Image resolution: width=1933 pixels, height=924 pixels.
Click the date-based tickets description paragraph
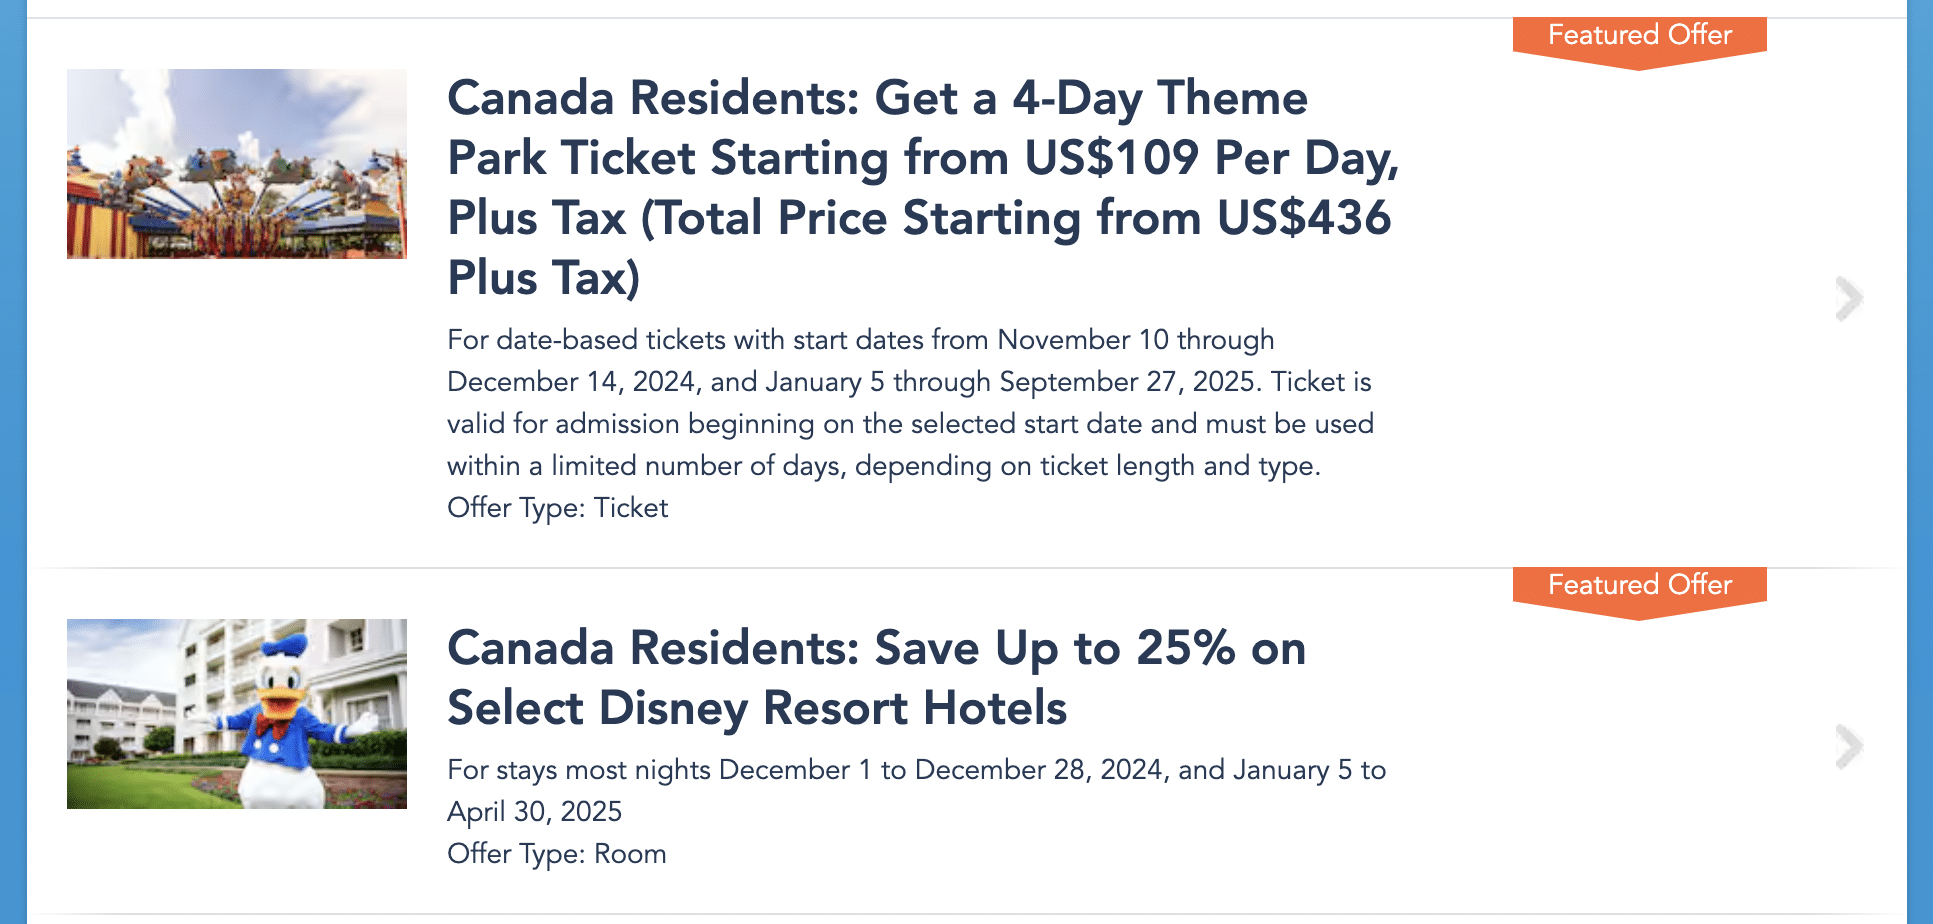[x=910, y=402]
